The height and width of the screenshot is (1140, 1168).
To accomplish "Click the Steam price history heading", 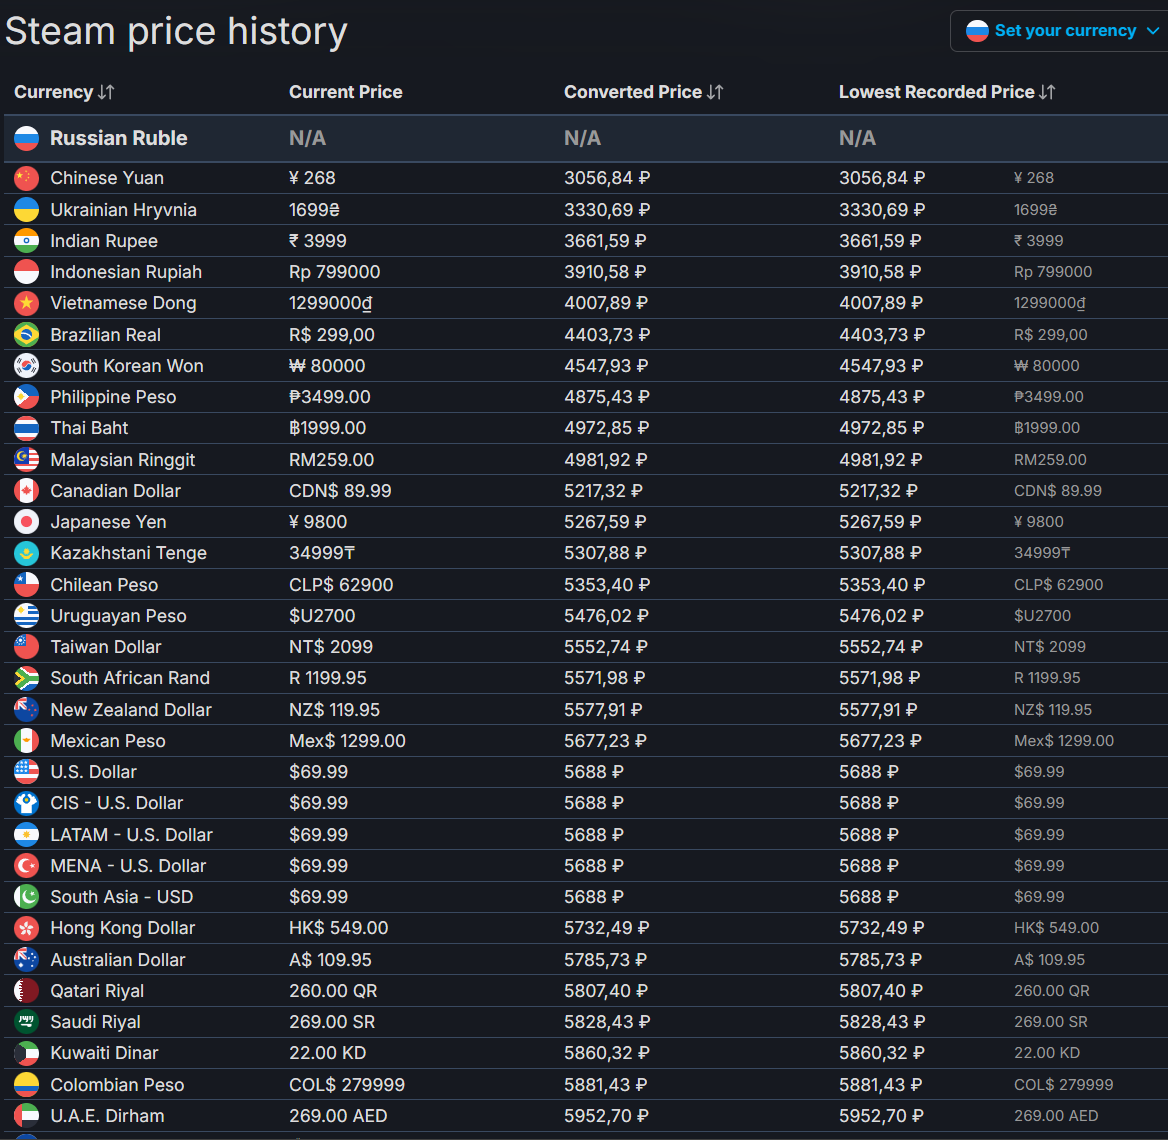I will [x=177, y=32].
